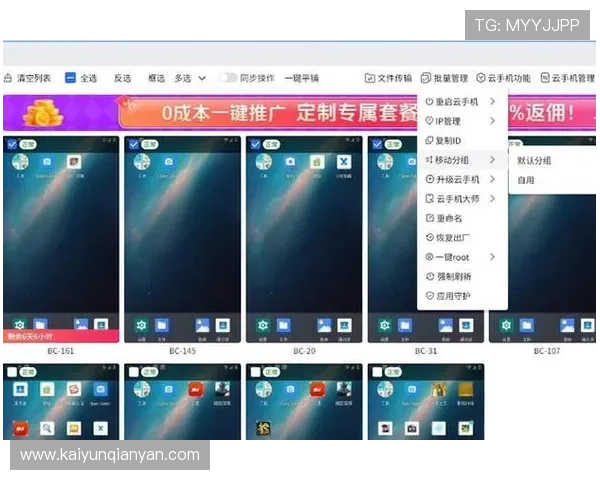The height and width of the screenshot is (480, 600).
Task: Click the 一键平铺 tile button
Action: (x=302, y=78)
